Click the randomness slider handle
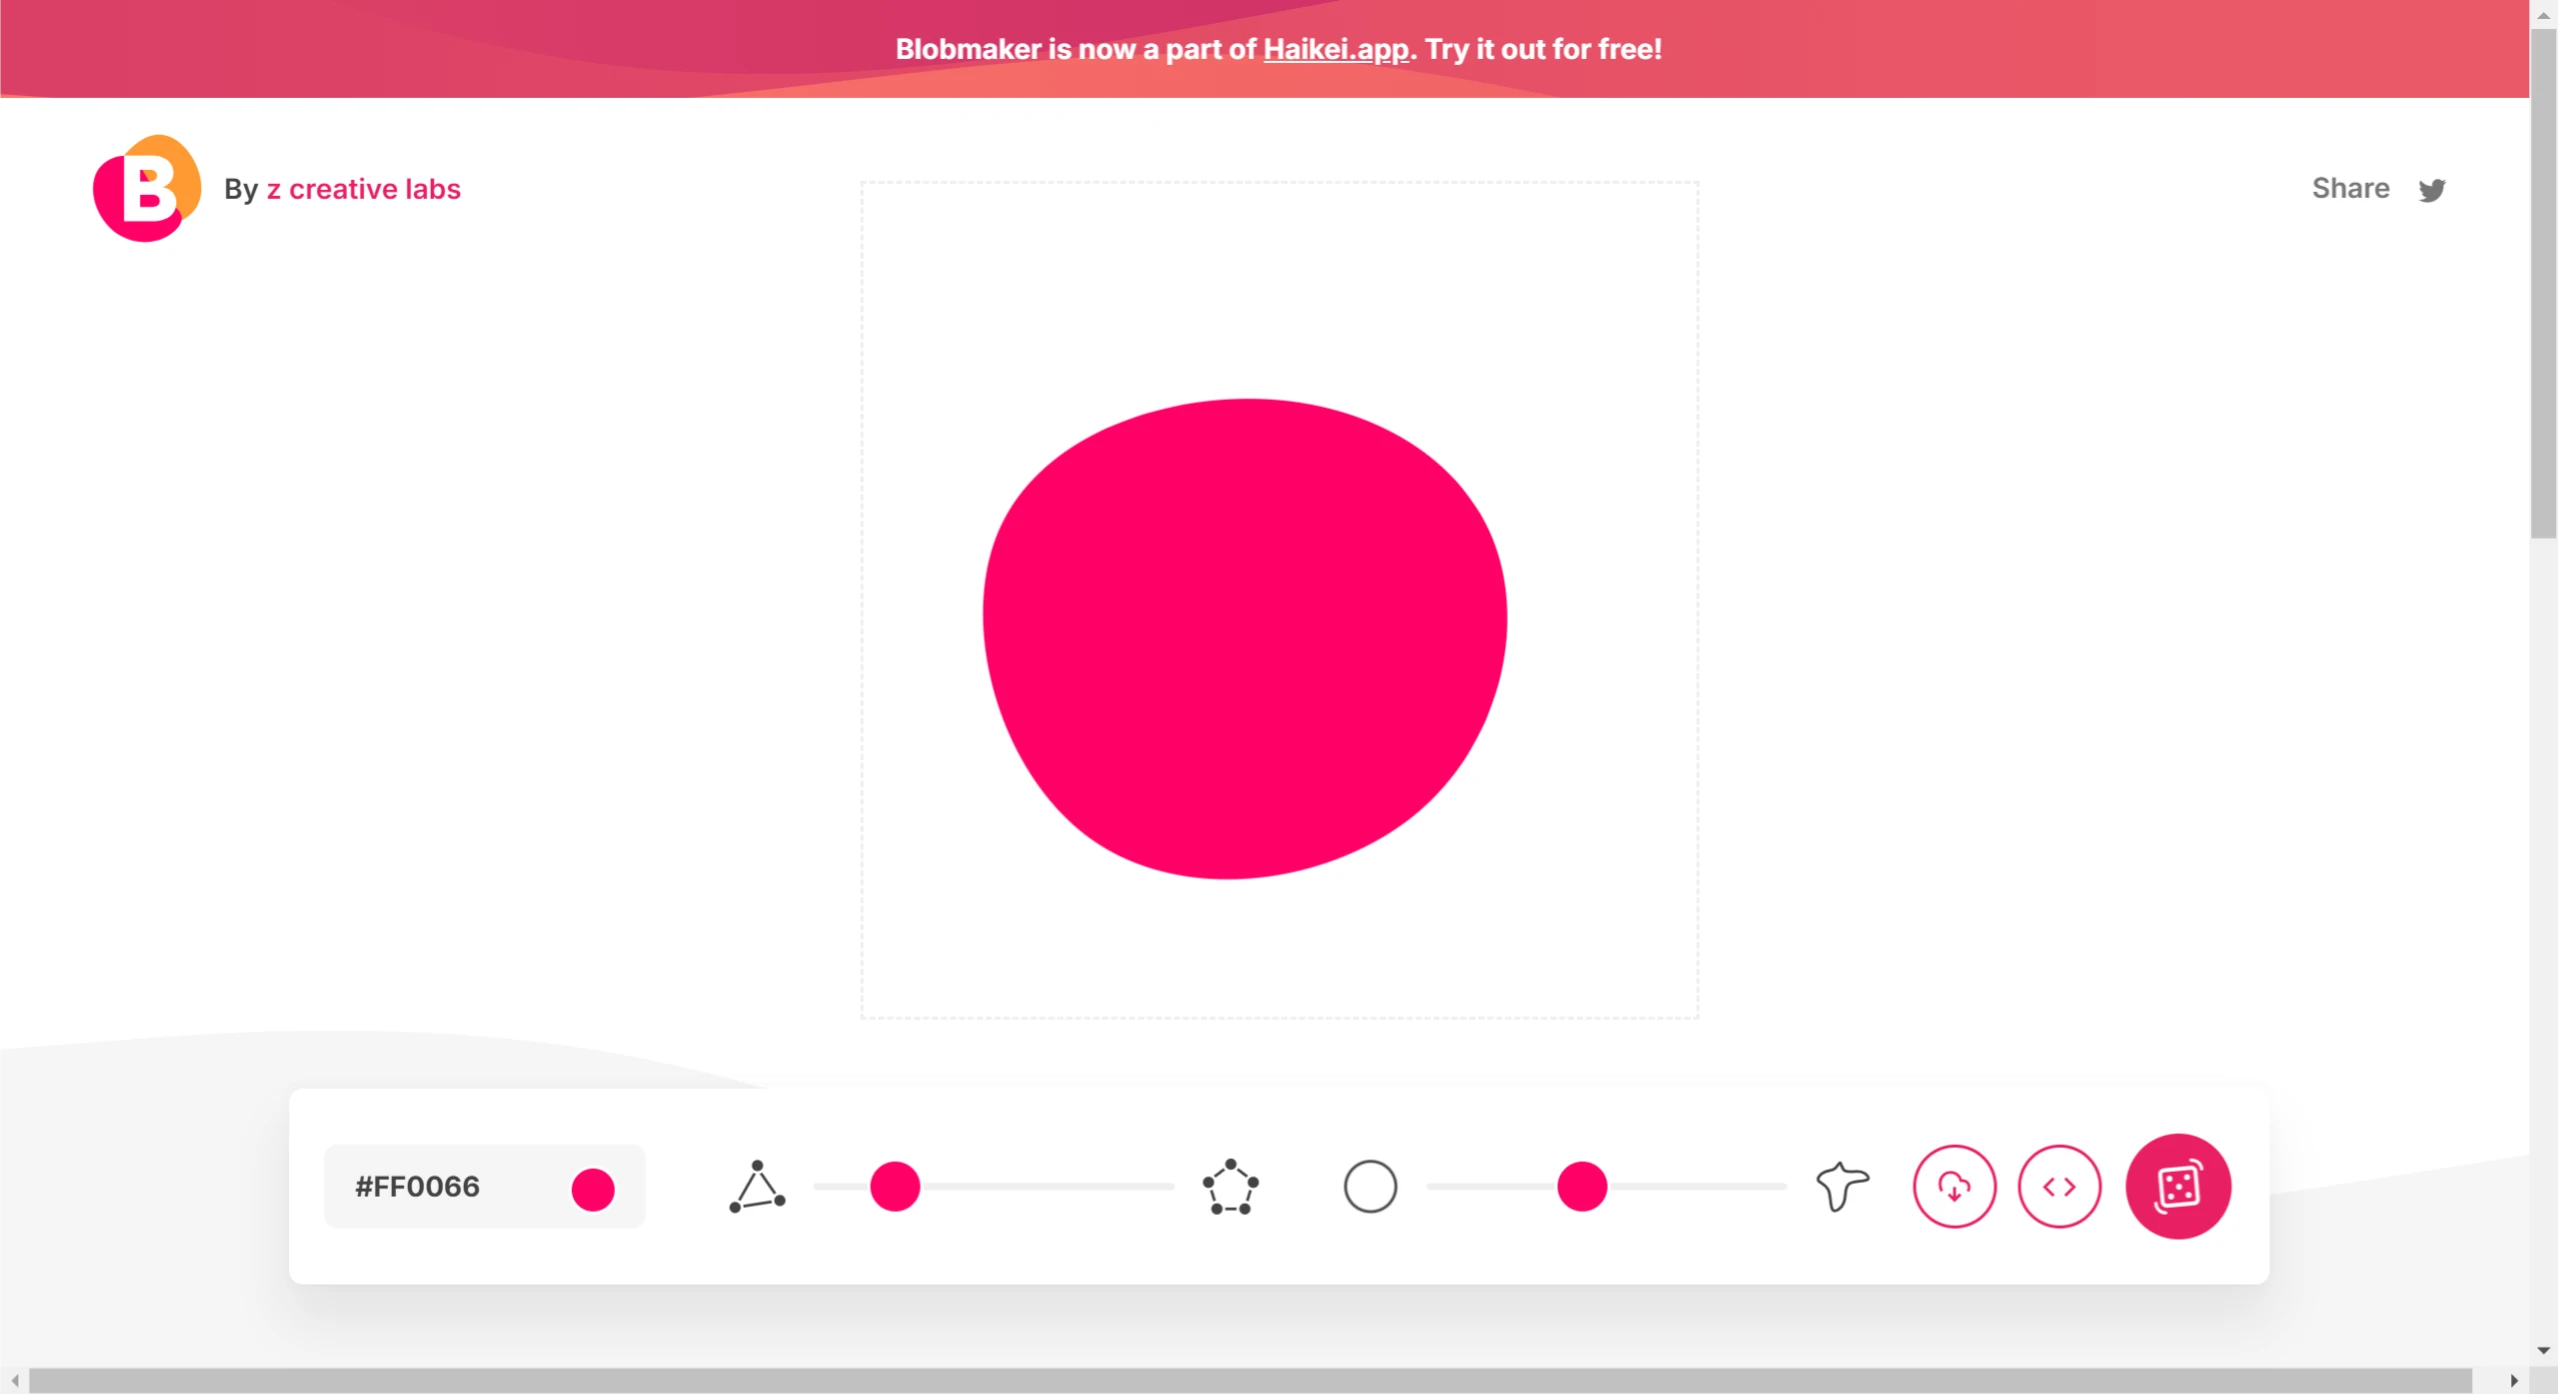This screenshot has height=1394, width=2558. coord(1582,1187)
